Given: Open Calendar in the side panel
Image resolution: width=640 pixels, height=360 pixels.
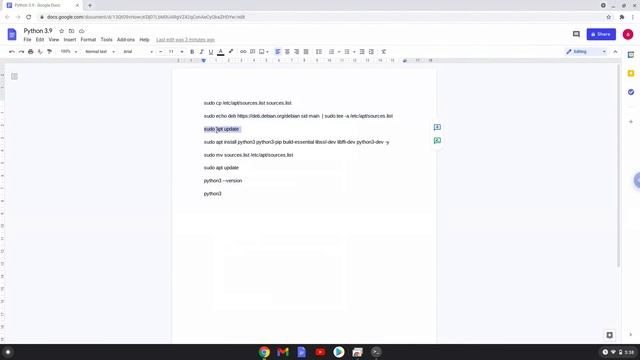Looking at the screenshot, I should (x=631, y=55).
